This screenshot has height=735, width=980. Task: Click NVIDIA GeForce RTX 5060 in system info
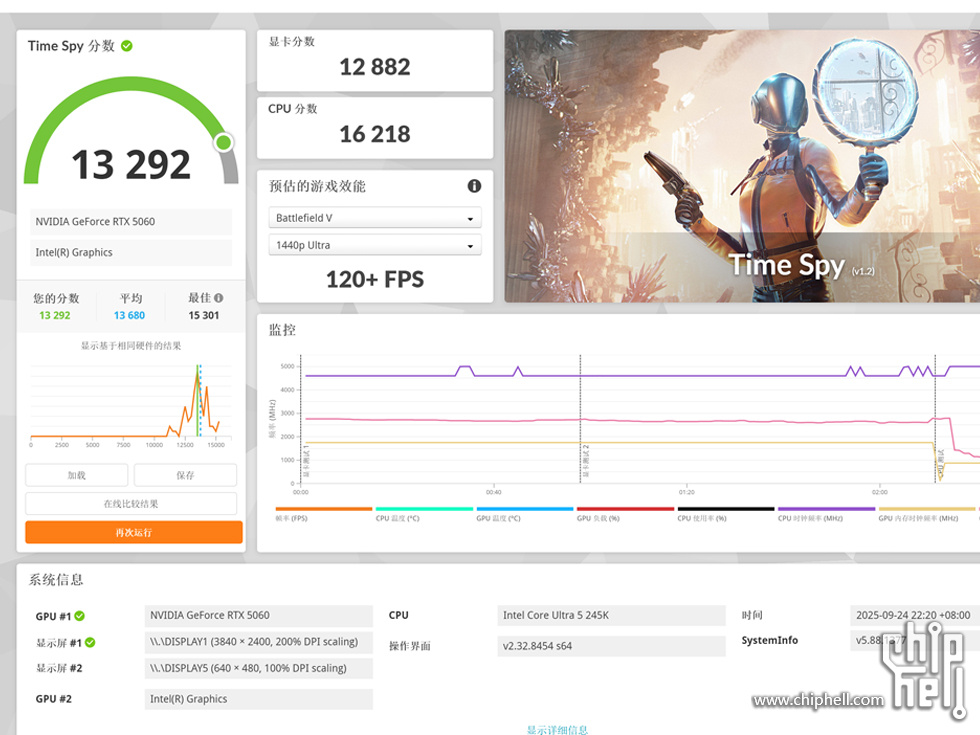click(x=259, y=616)
